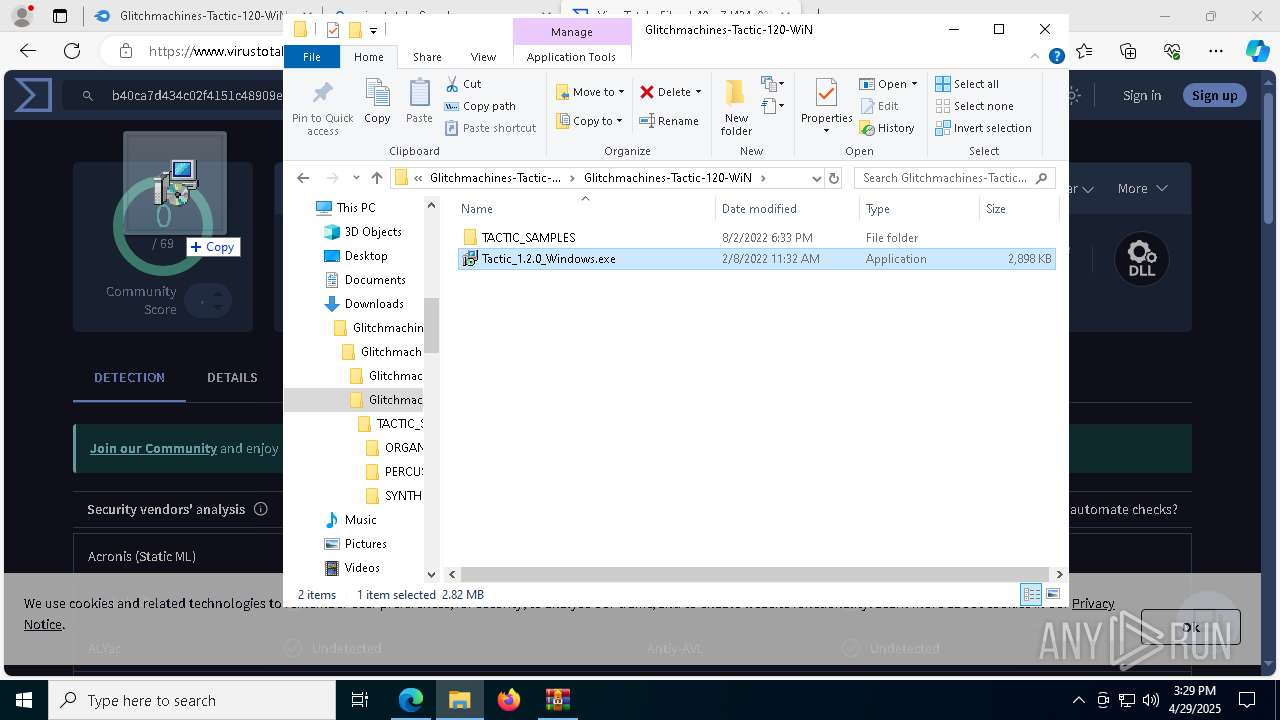Open Delete dropdown arrow

click(x=698, y=92)
